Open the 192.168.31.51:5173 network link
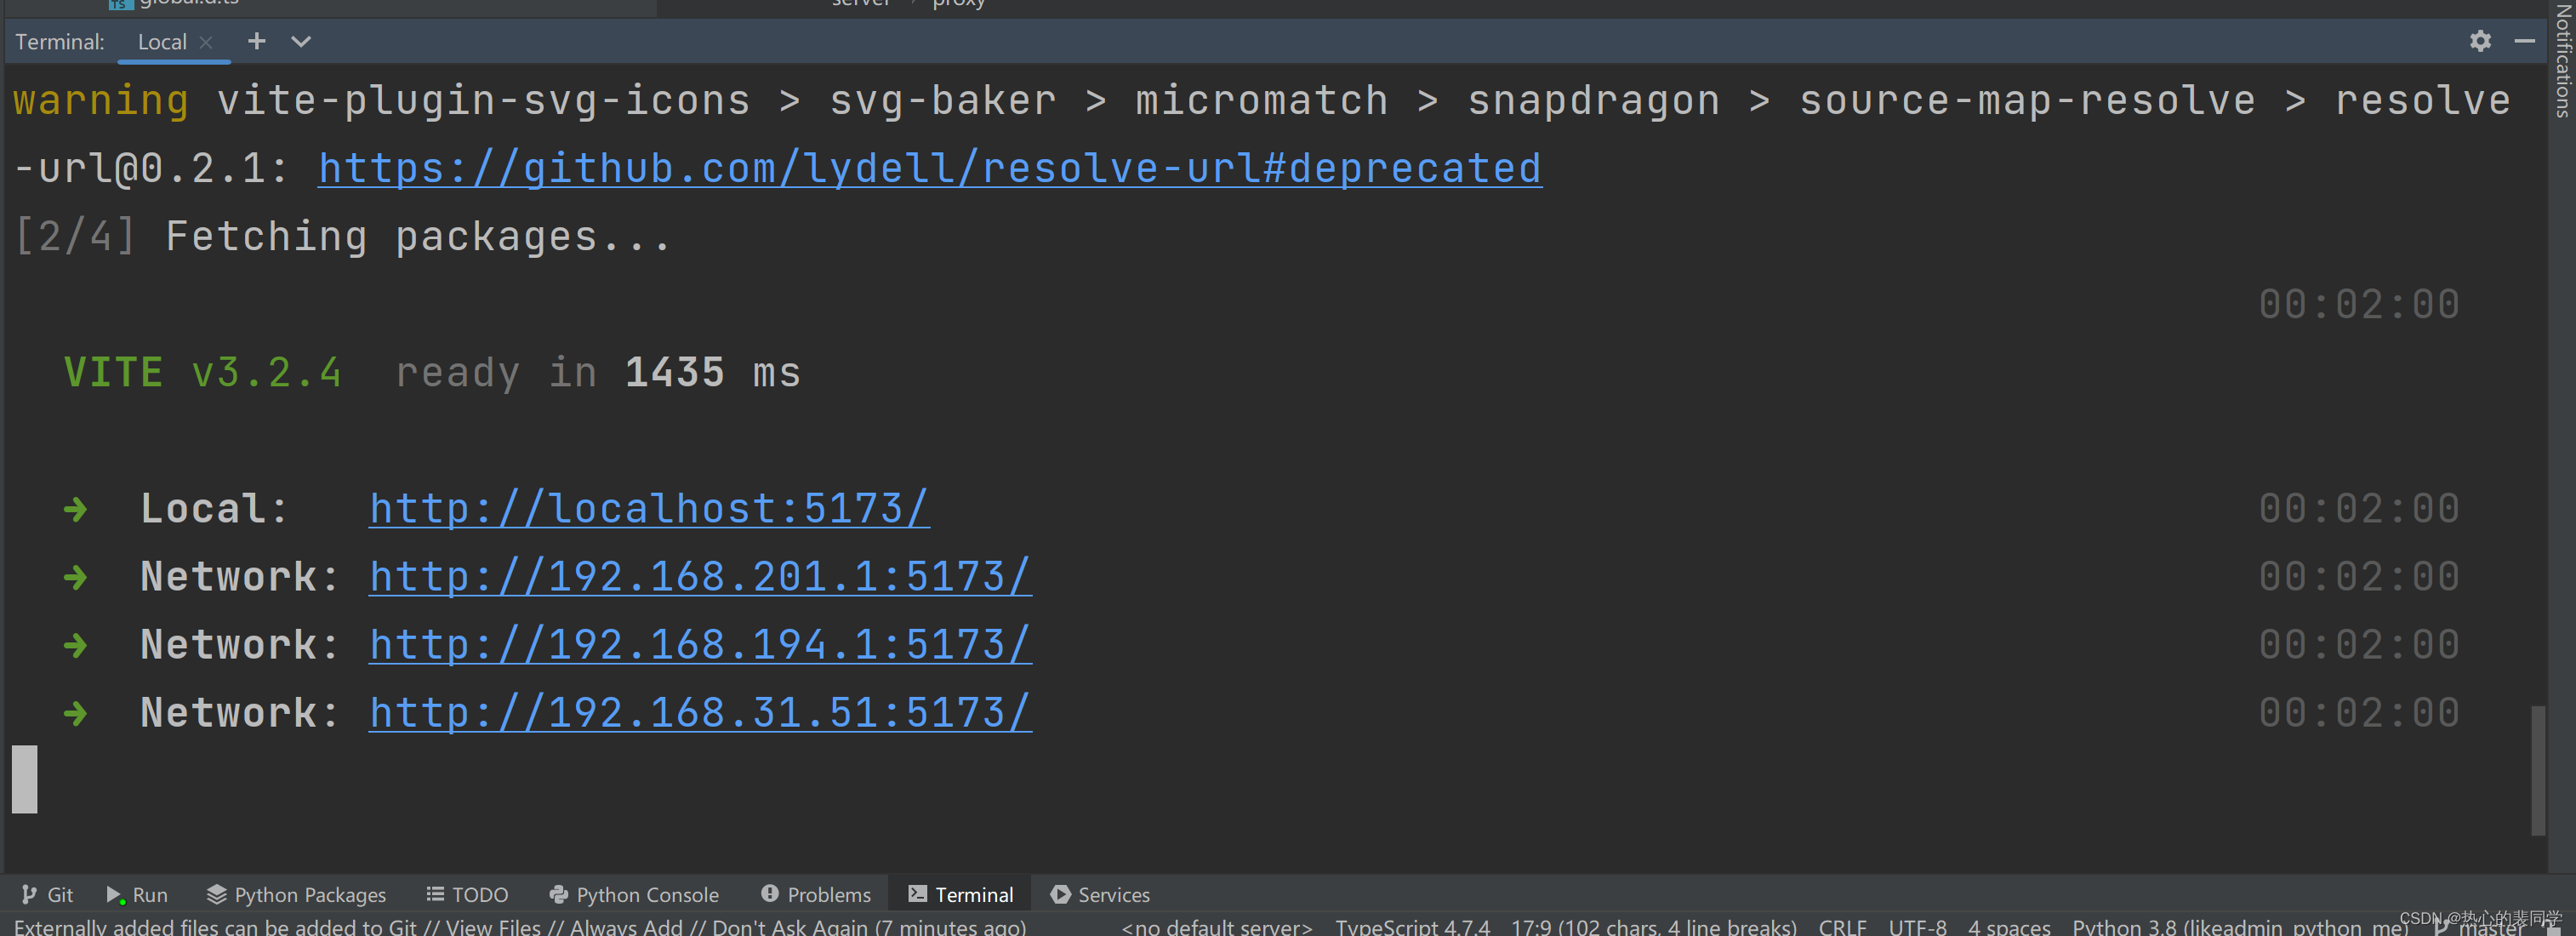 [700, 712]
